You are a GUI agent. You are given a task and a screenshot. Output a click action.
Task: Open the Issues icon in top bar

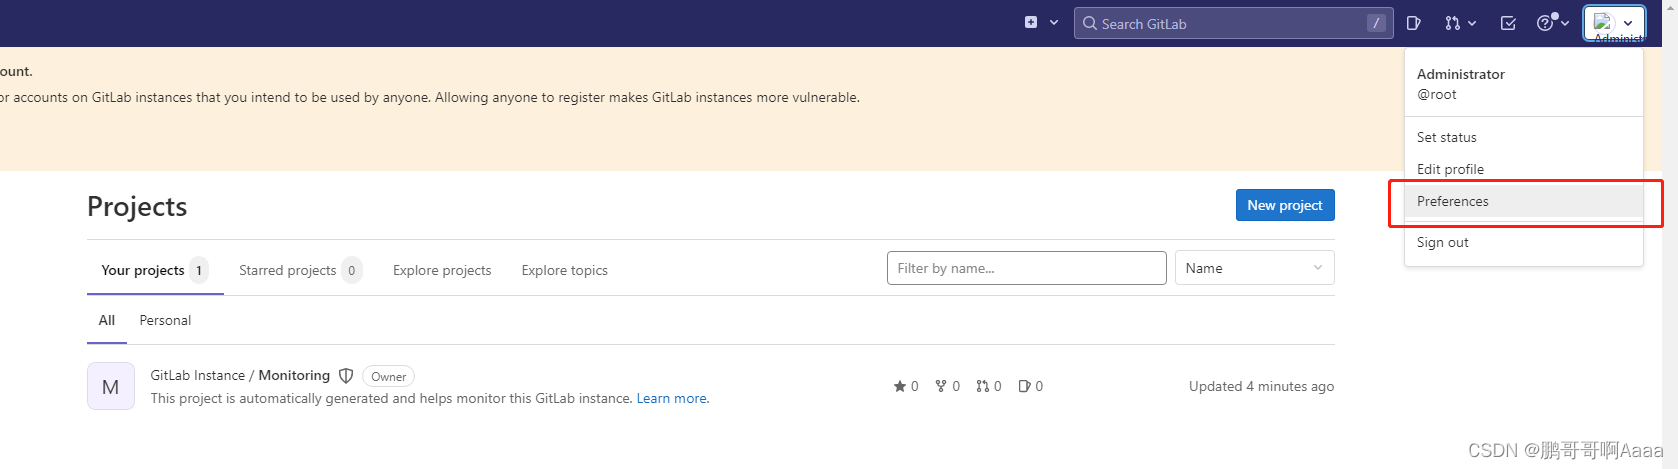pyautogui.click(x=1413, y=23)
